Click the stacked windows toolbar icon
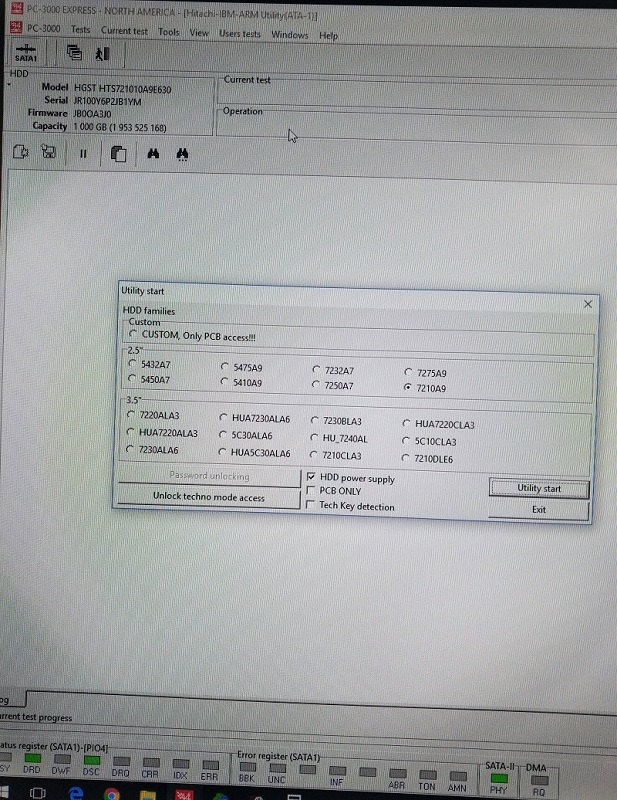The height and width of the screenshot is (800, 617). click(x=75, y=53)
